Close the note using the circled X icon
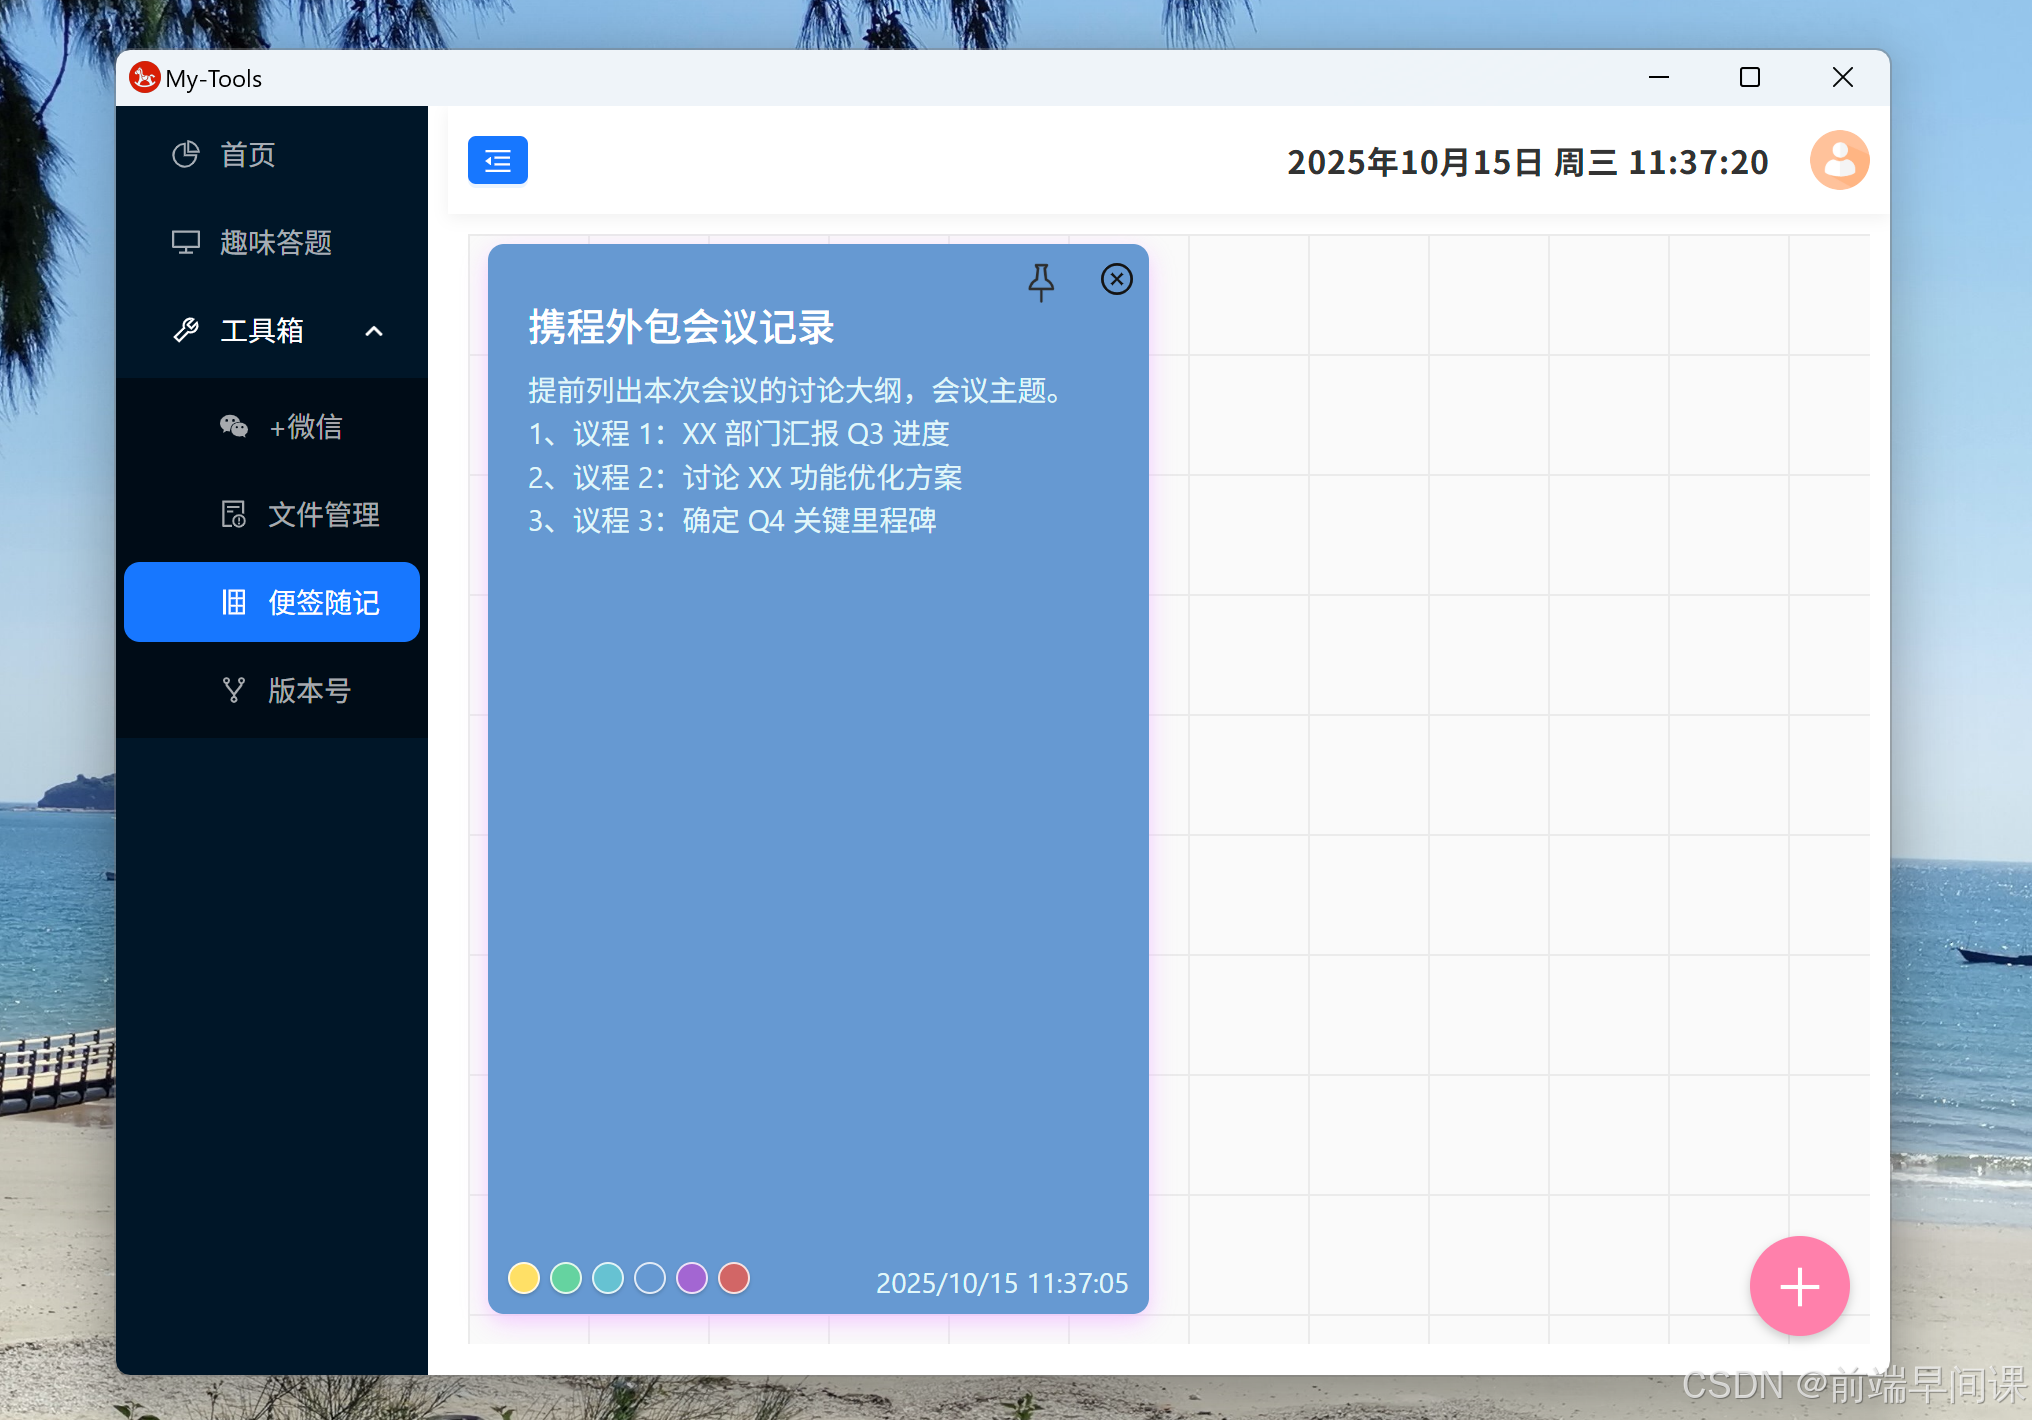Viewport: 2032px width, 1420px height. pyautogui.click(x=1116, y=279)
